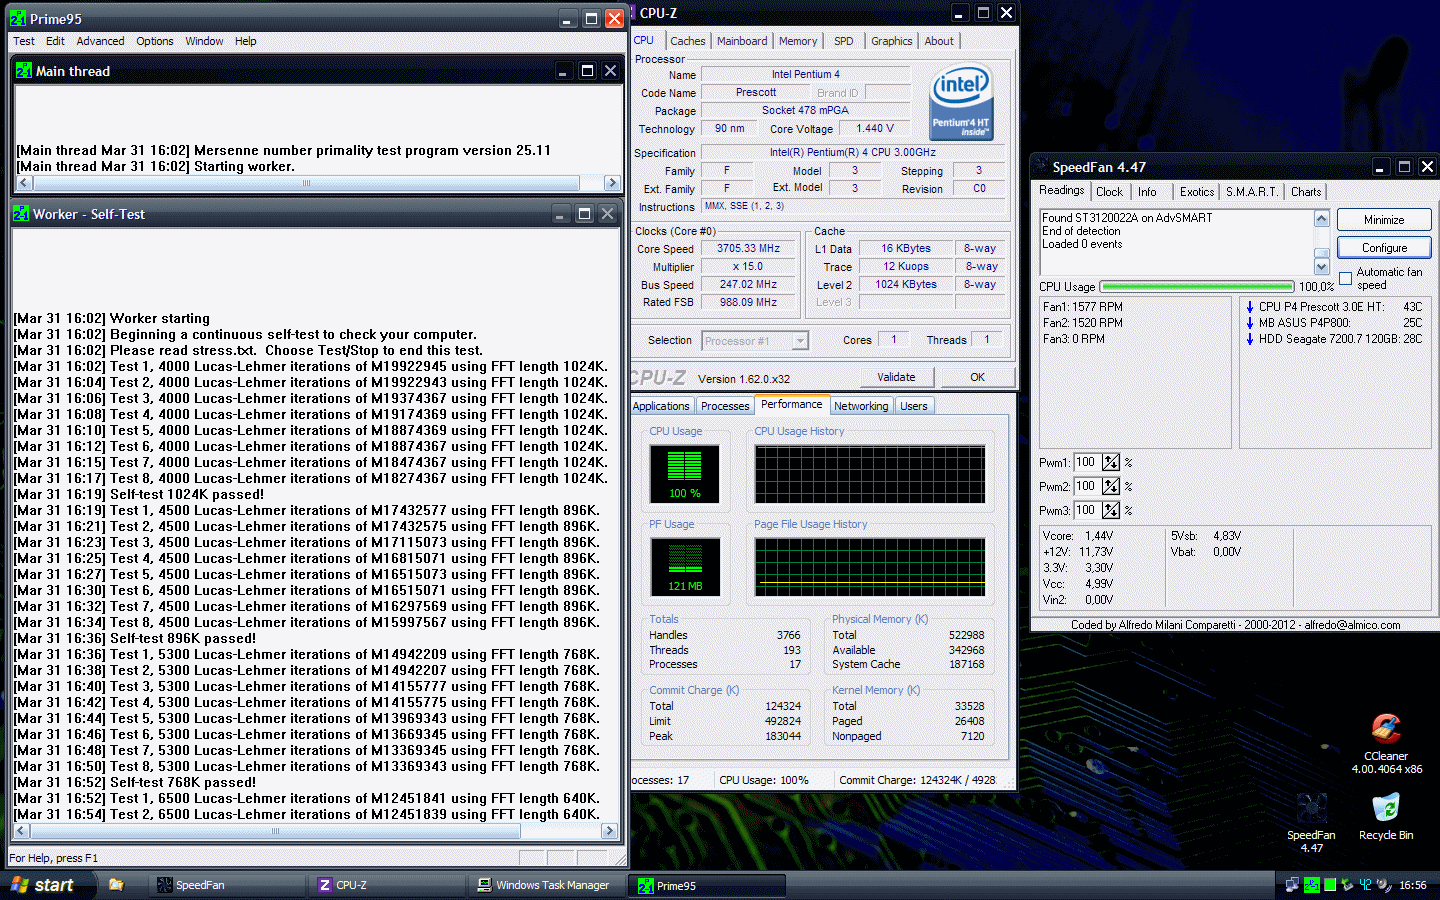This screenshot has height=900, width=1440.
Task: Open the S.M.A.R.T. tab in SpeedFan
Action: click(x=1251, y=192)
